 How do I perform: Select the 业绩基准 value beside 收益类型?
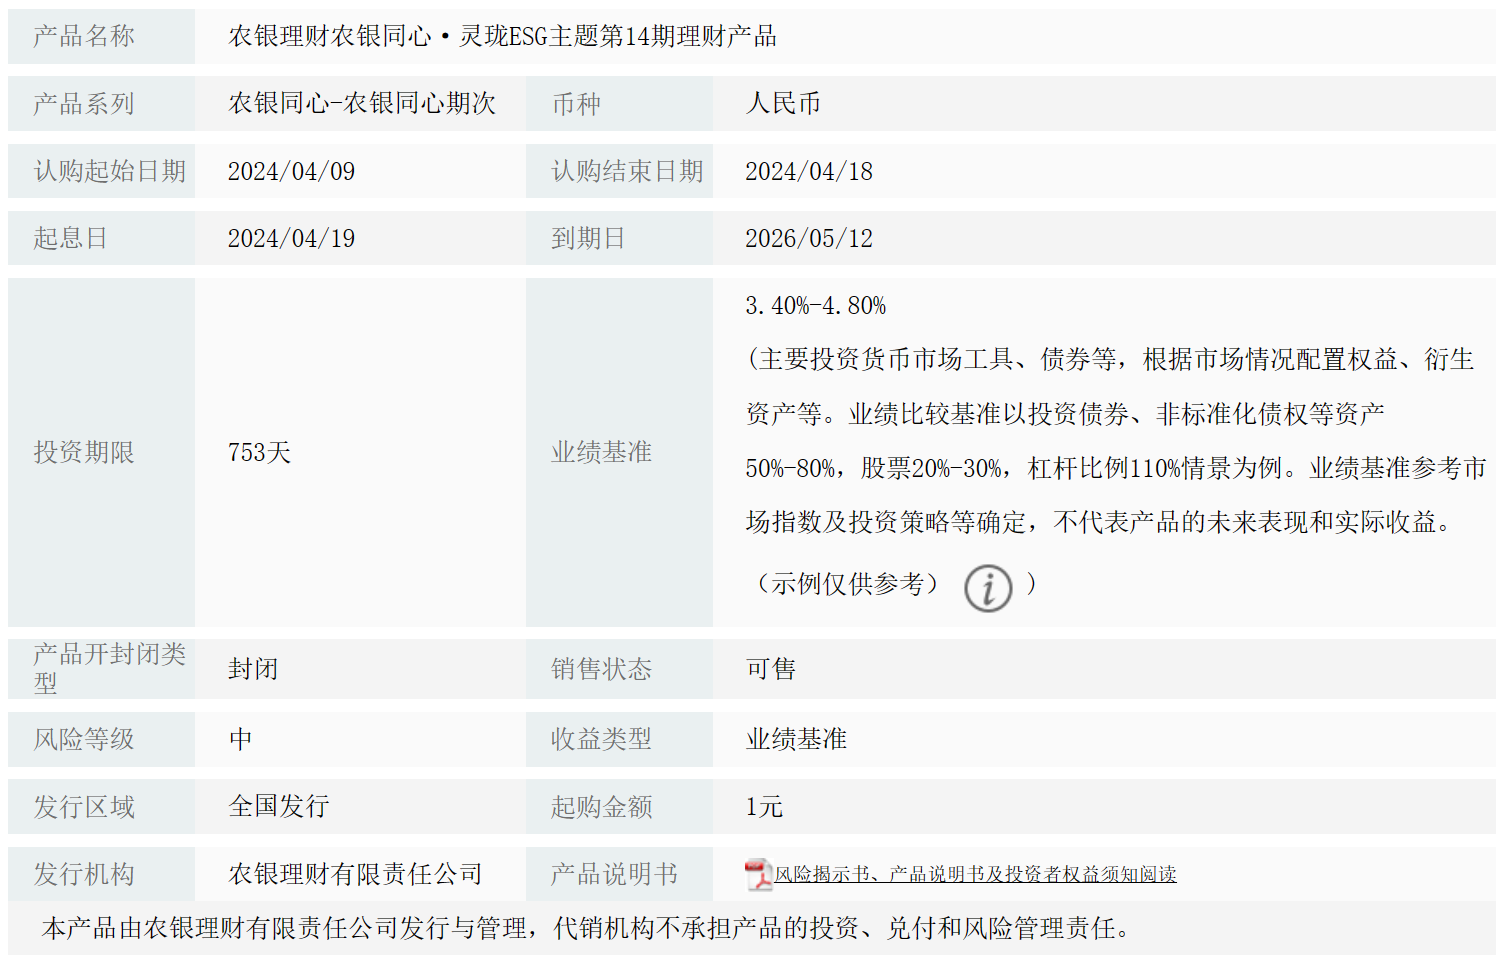[796, 740]
